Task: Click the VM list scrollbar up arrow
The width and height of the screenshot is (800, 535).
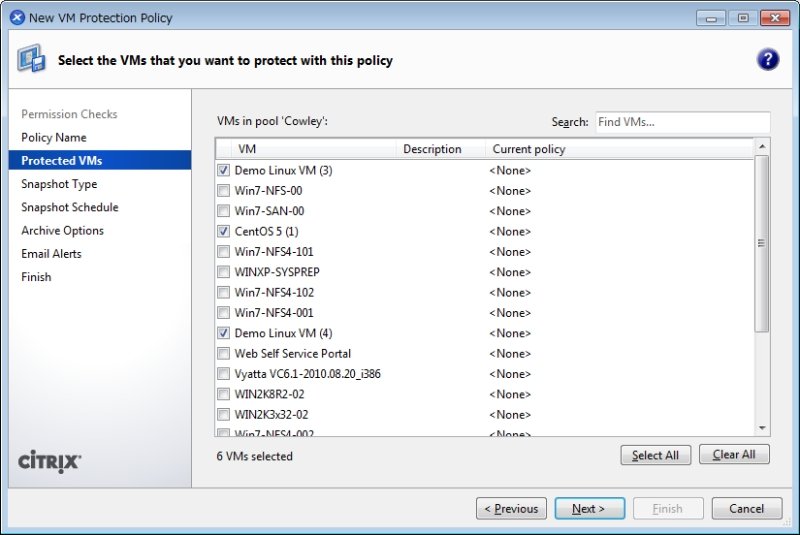Action: click(762, 146)
